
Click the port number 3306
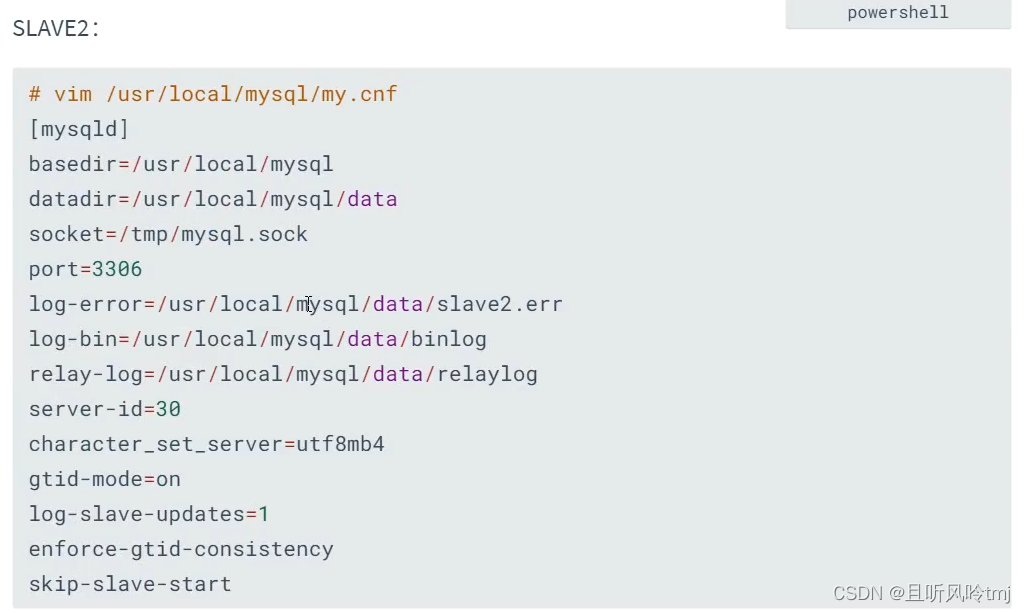click(117, 269)
